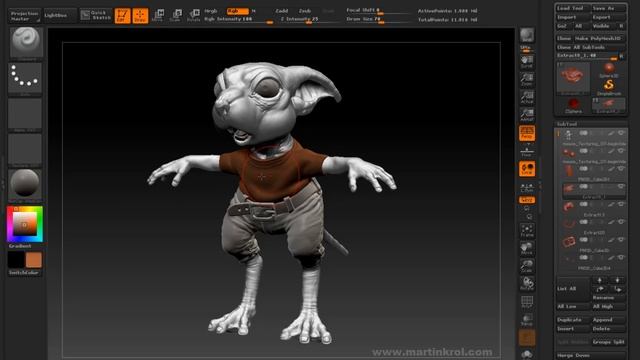The image size is (640, 360).
Task: Switch to Scale transform mode in top bar
Action: [x=176, y=16]
